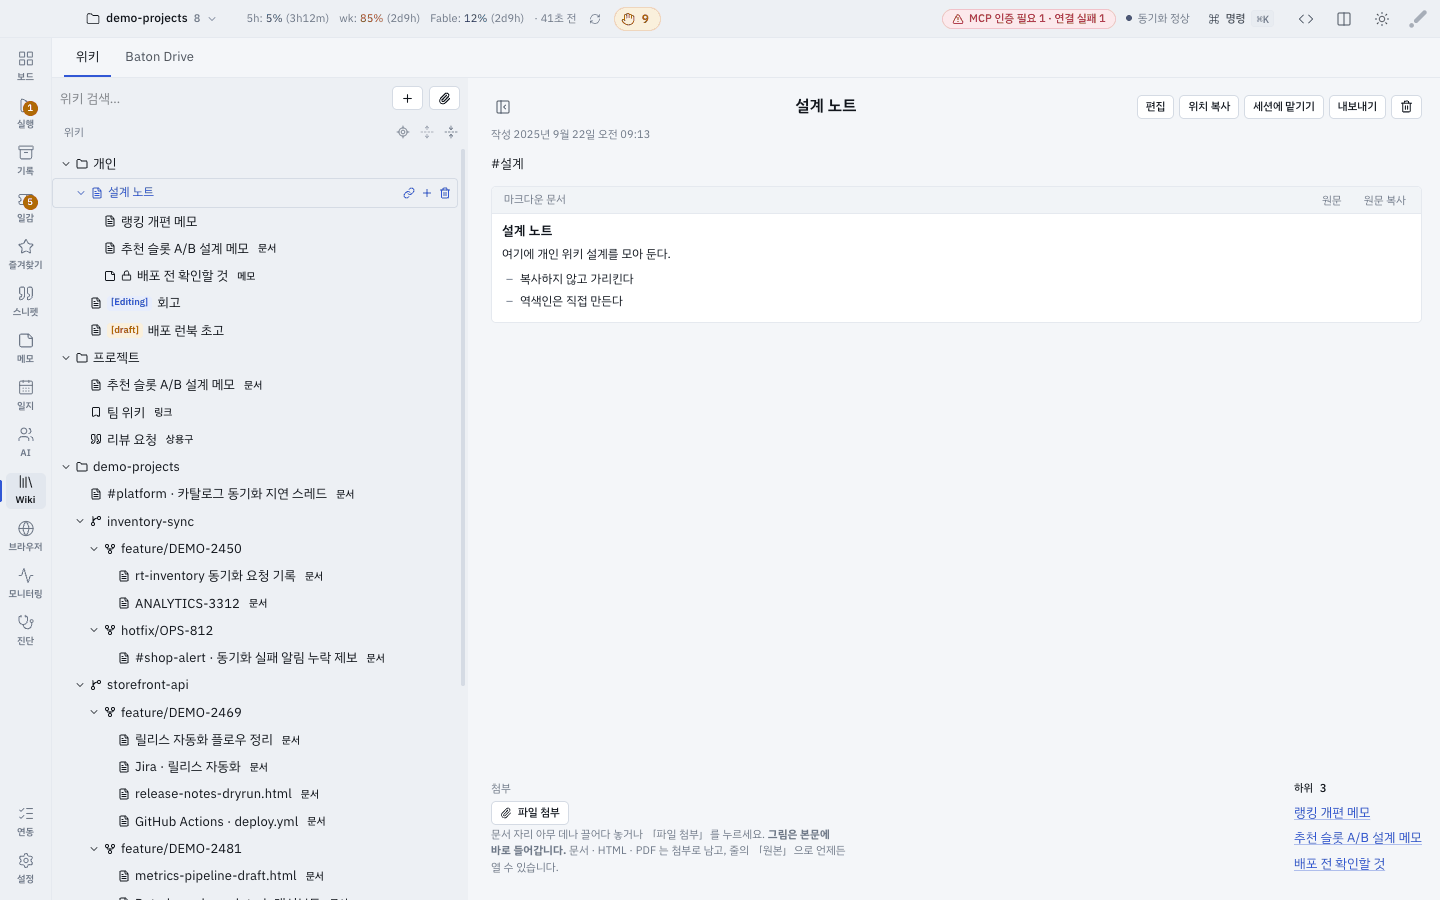Click the attachment paperclip button beside search
This screenshot has width=1440, height=900.
[x=445, y=98]
